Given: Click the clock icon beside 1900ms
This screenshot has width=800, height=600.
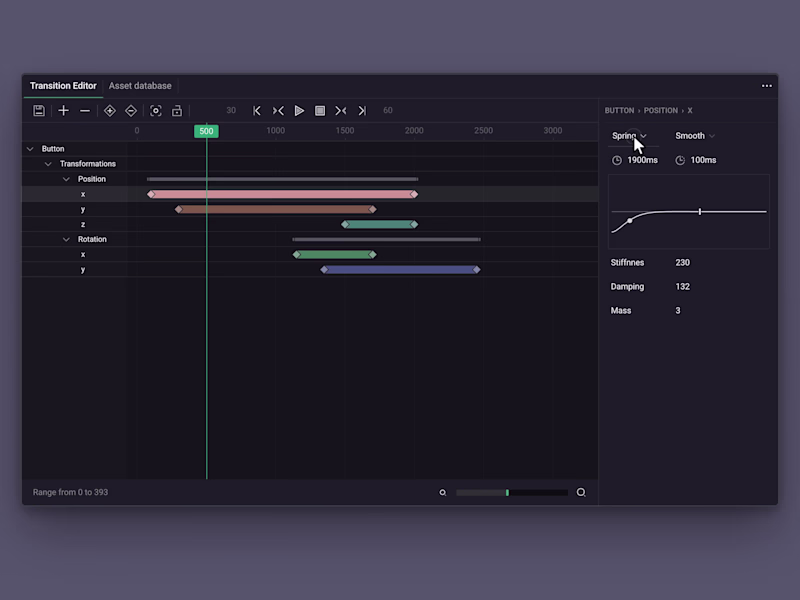Looking at the screenshot, I should (x=617, y=160).
